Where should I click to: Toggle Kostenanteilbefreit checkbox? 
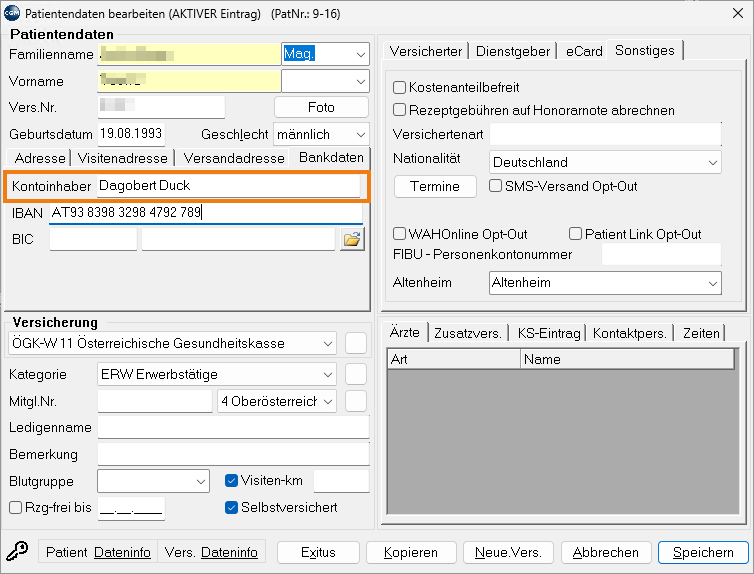399,87
